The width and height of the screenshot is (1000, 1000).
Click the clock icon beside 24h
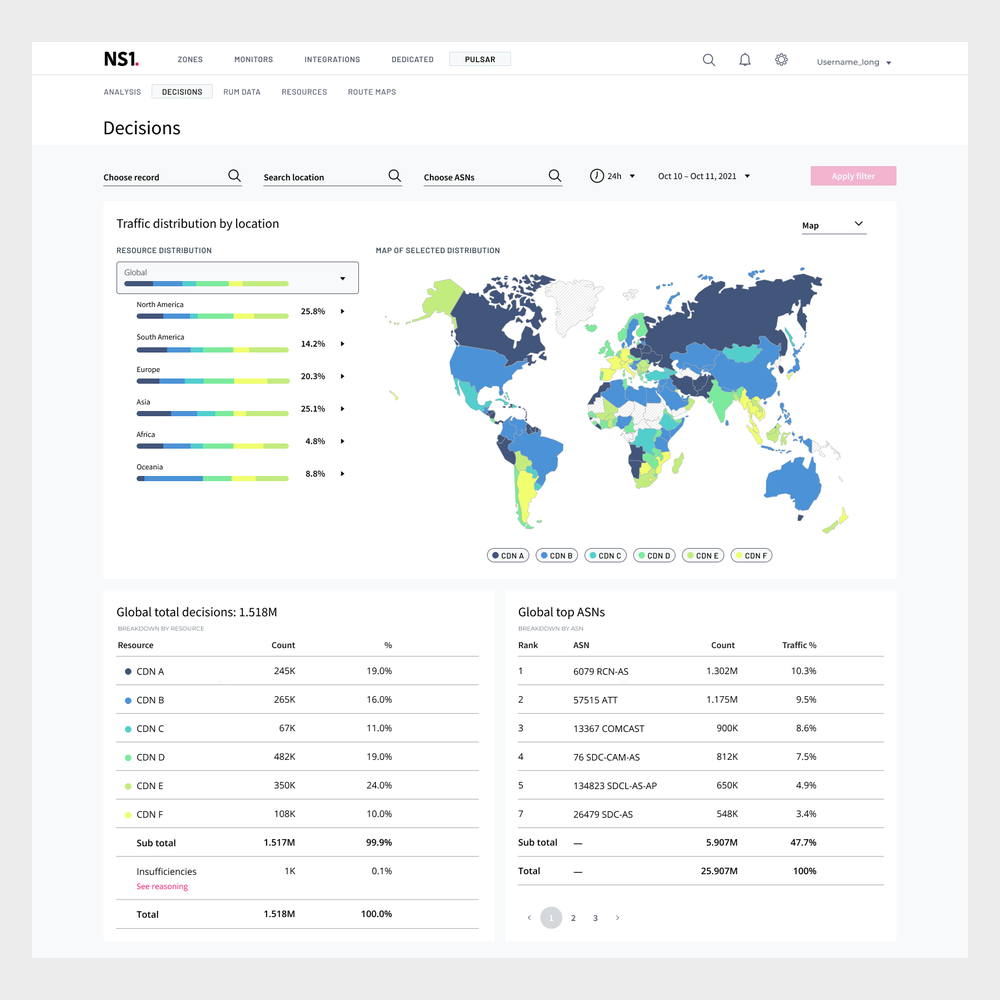pyautogui.click(x=596, y=176)
